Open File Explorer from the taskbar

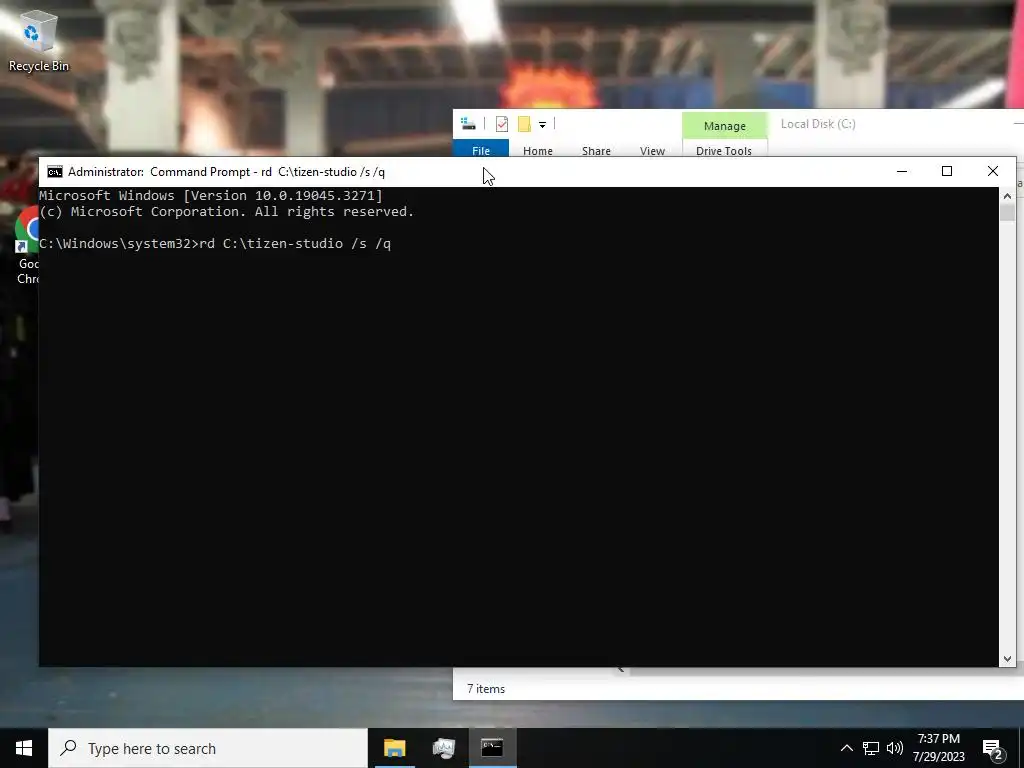(394, 748)
